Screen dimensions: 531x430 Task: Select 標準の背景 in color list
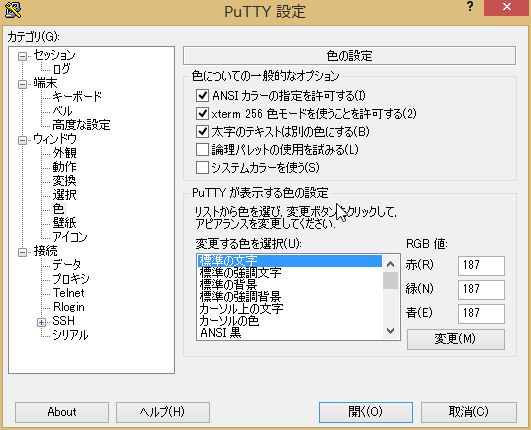tap(290, 284)
